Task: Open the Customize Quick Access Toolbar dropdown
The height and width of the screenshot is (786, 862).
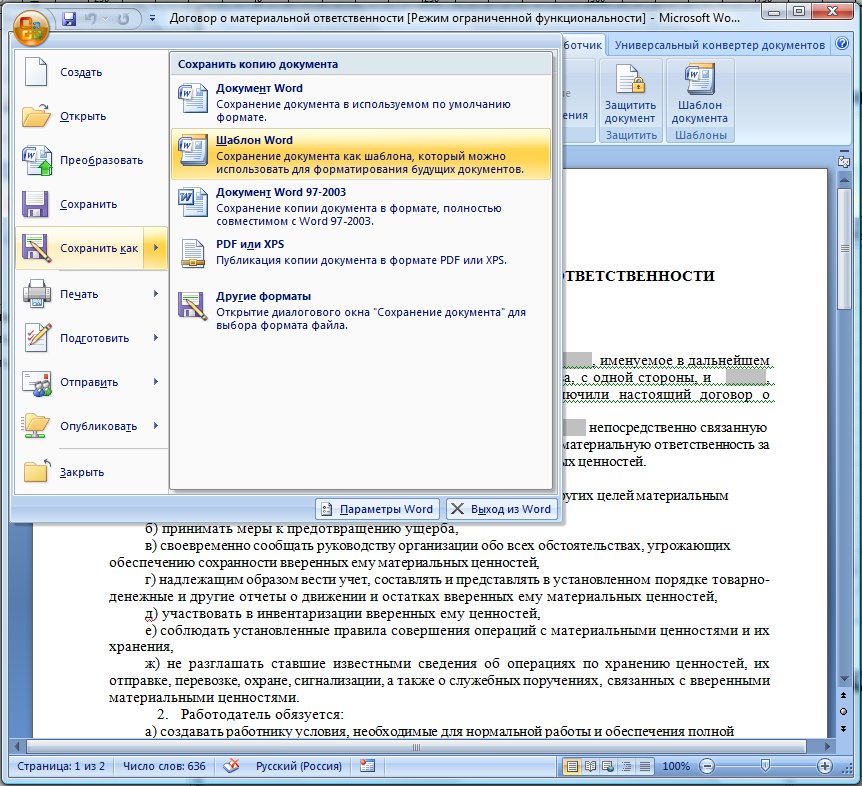Action: coord(152,19)
